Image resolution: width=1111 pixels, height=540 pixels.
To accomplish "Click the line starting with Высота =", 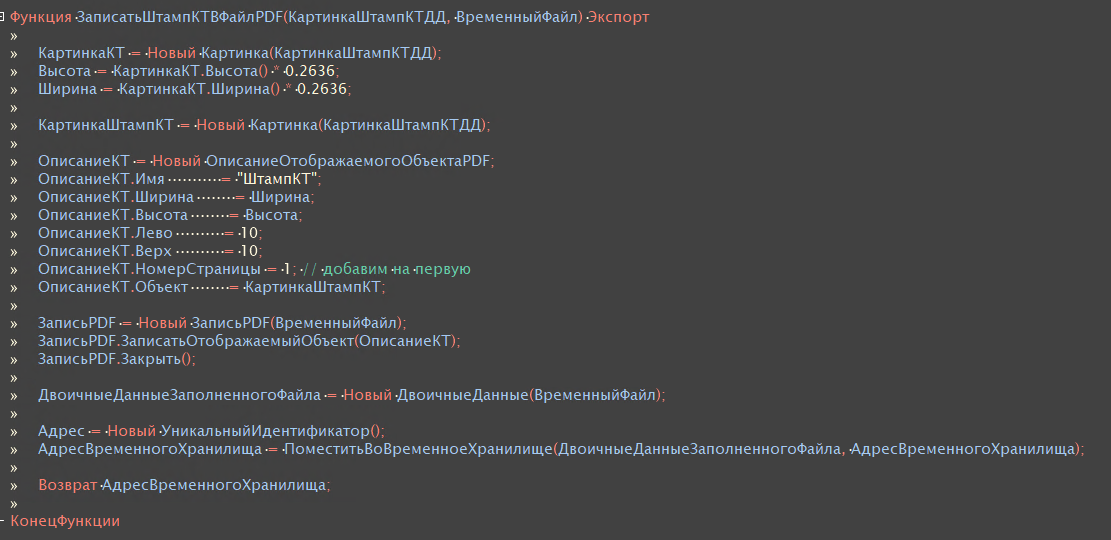I will [x=189, y=71].
